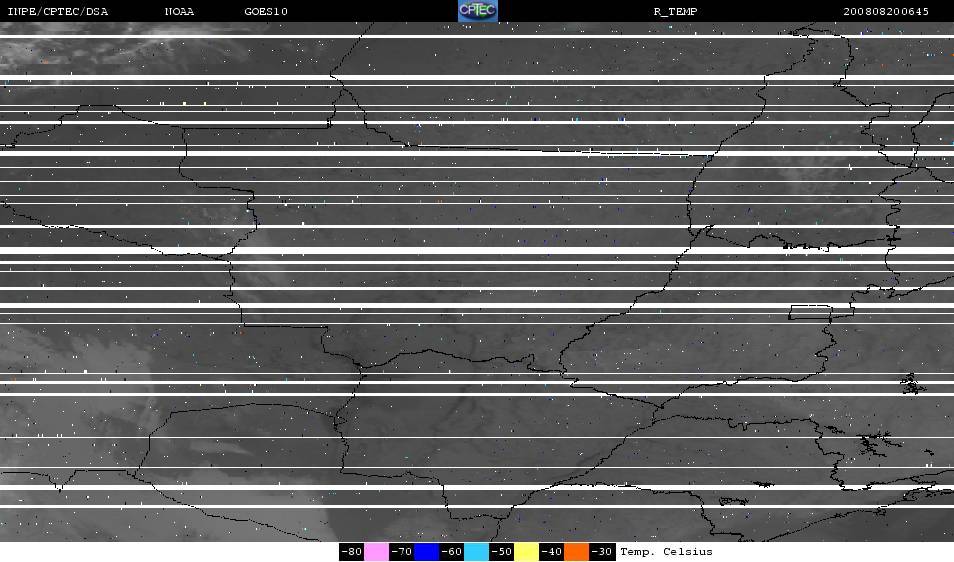The image size is (954, 562).
Task: Click the 200808200645 timestamp
Action: tap(886, 12)
